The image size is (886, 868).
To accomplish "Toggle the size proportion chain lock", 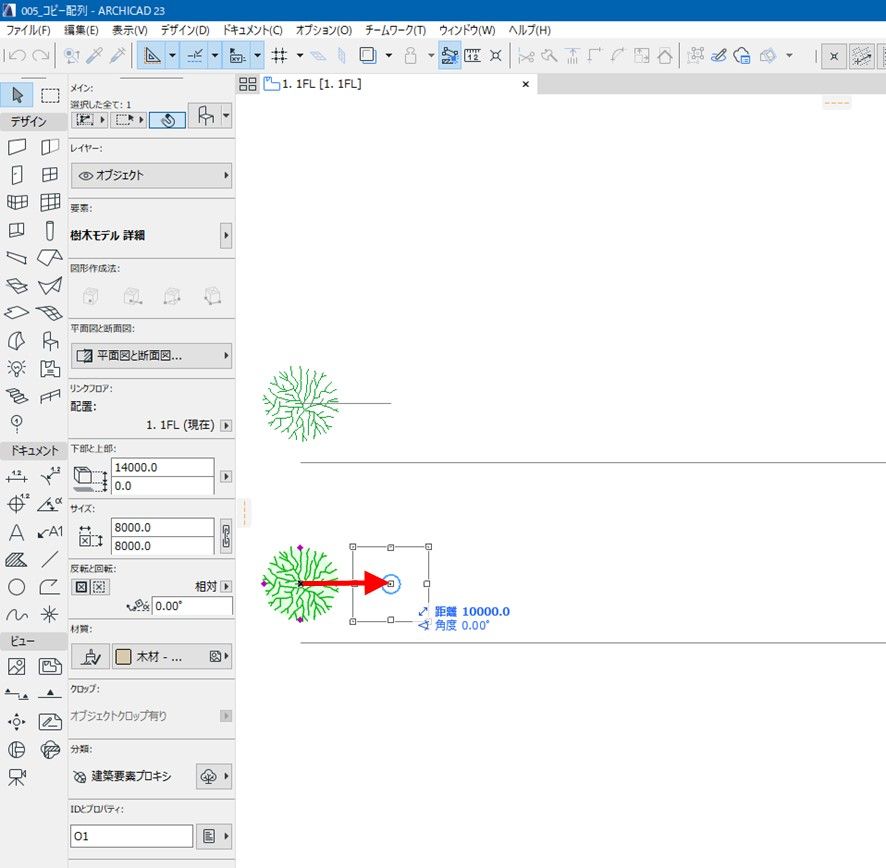I will 226,536.
